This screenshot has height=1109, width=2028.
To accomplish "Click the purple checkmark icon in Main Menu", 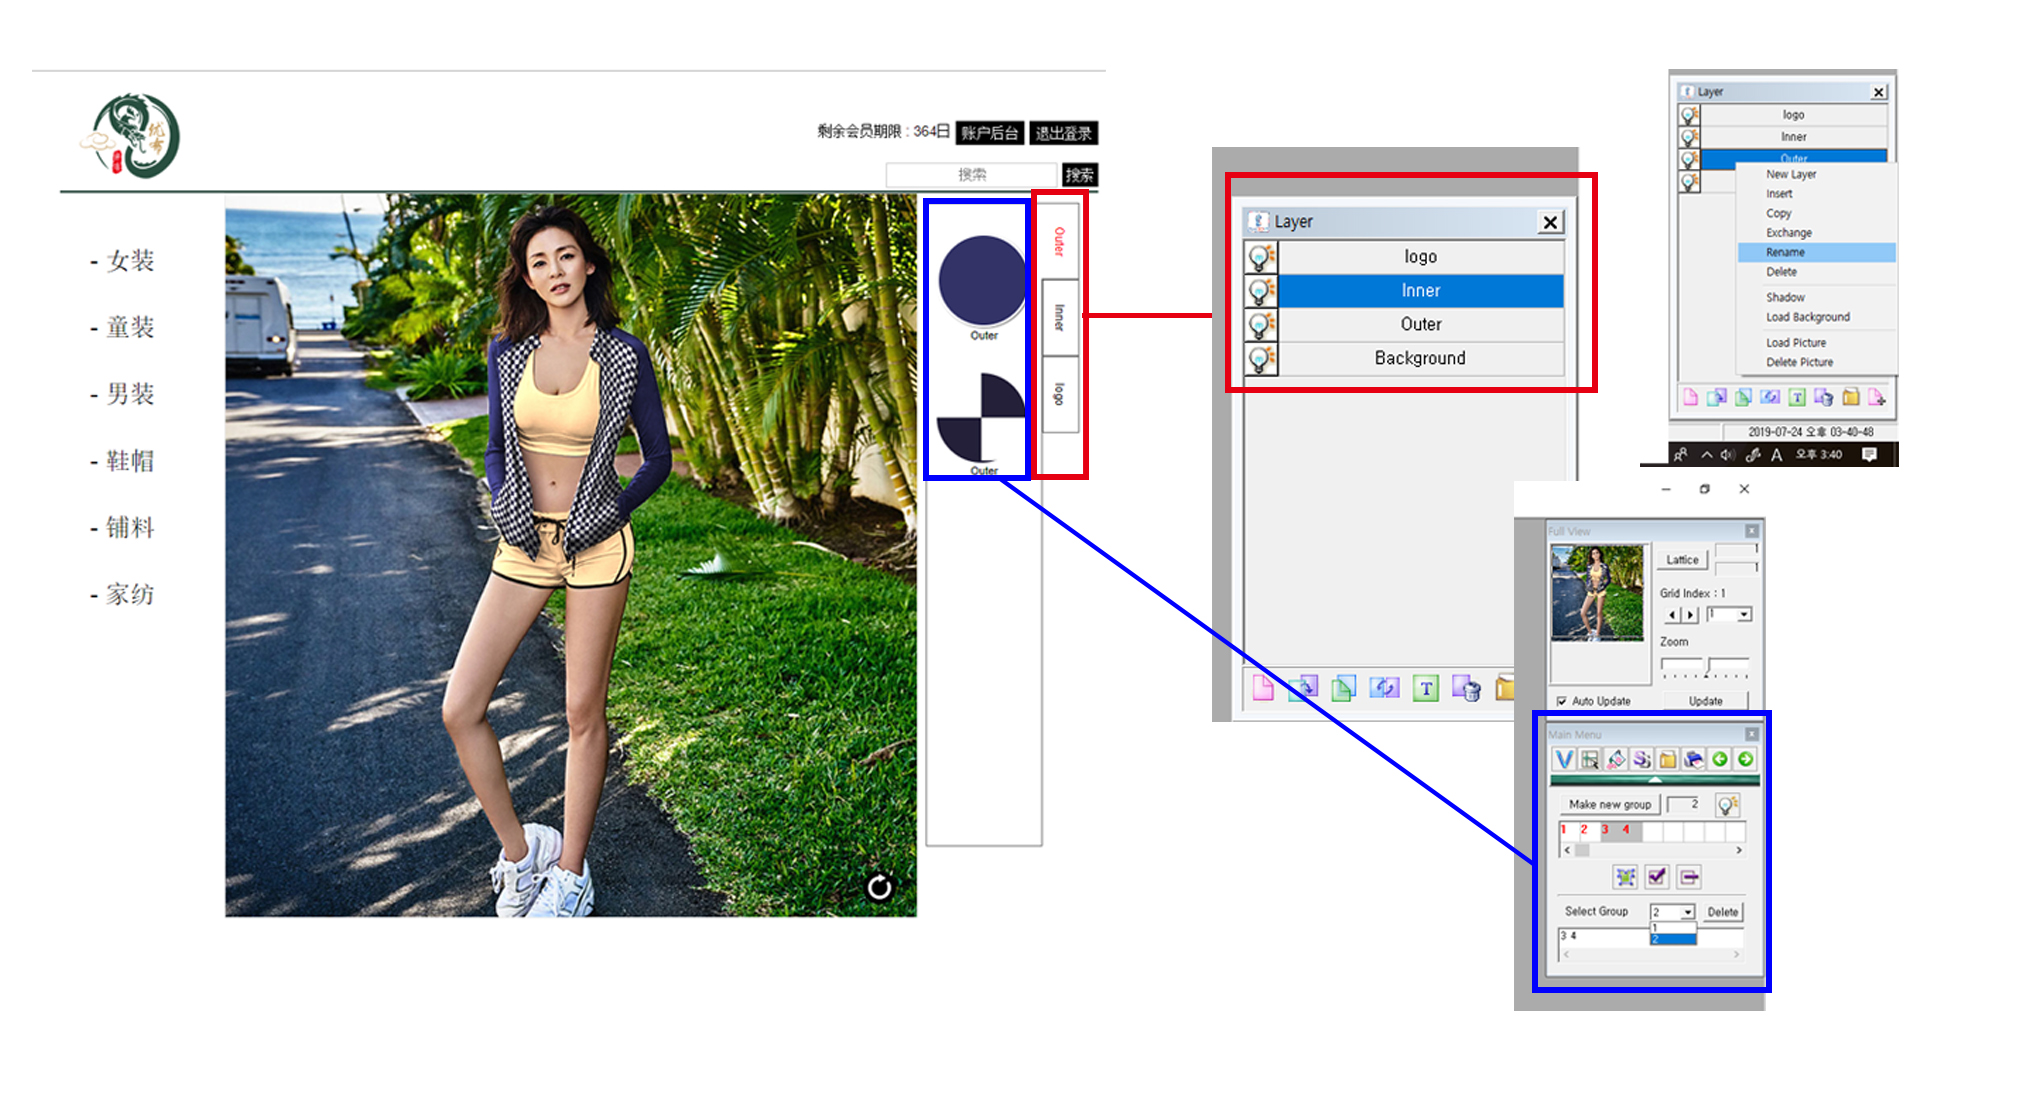I will click(x=1657, y=877).
